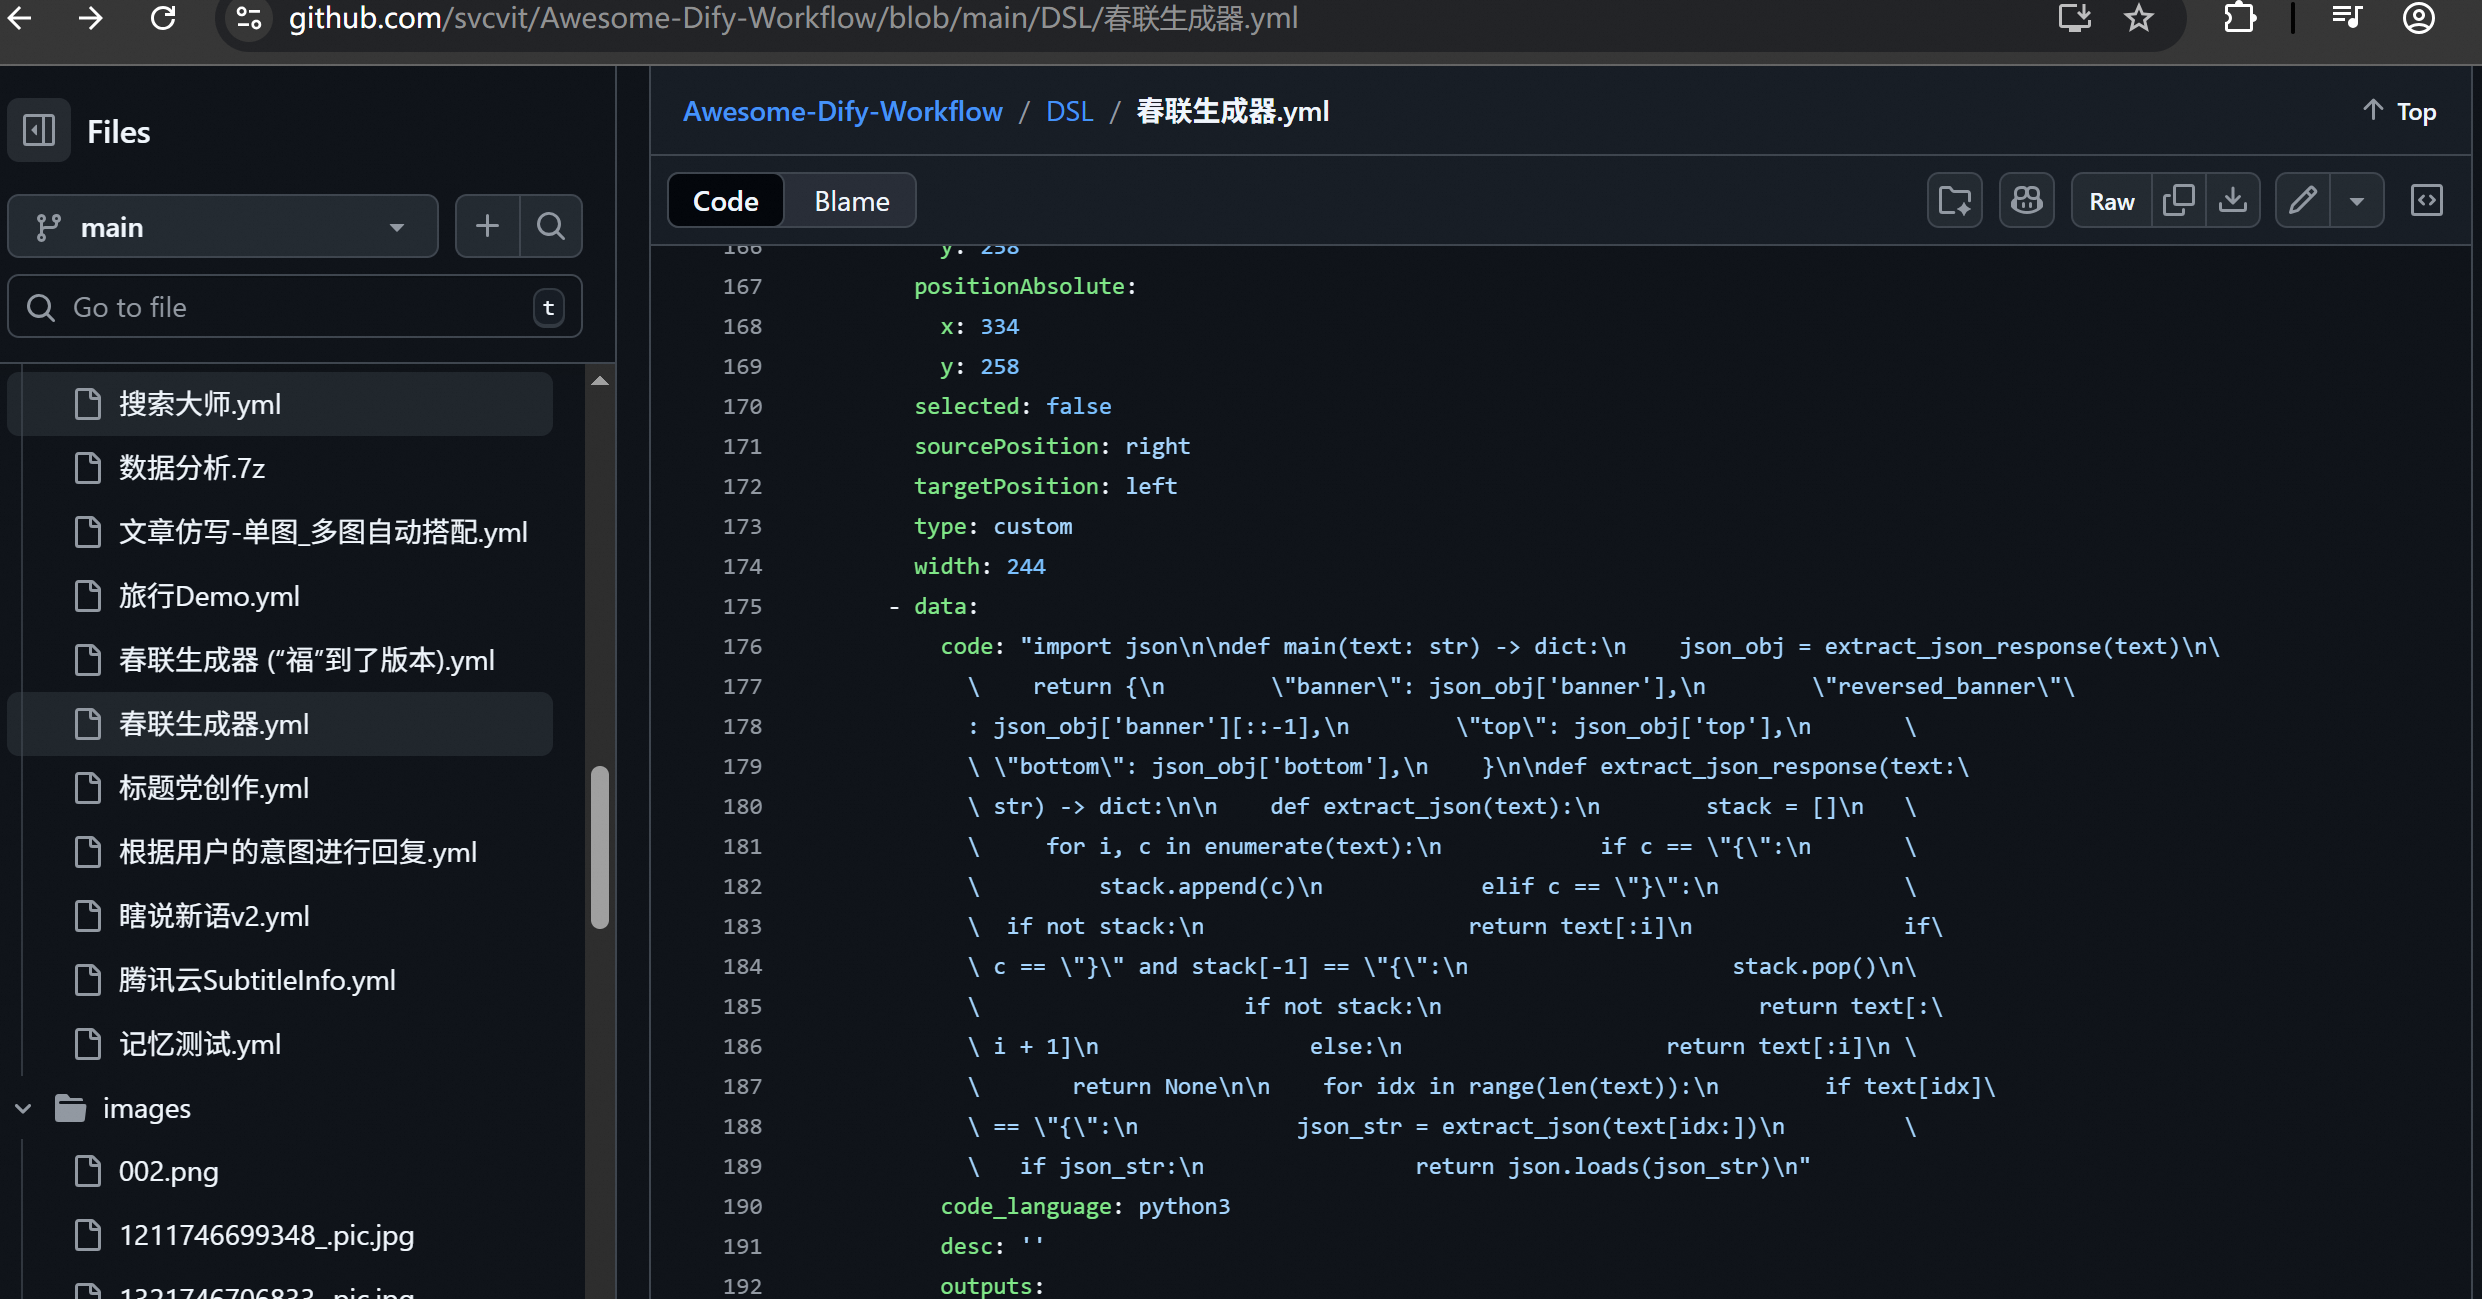Viewport: 2482px width, 1299px height.
Task: Switch to the Blame tab
Action: coord(851,201)
